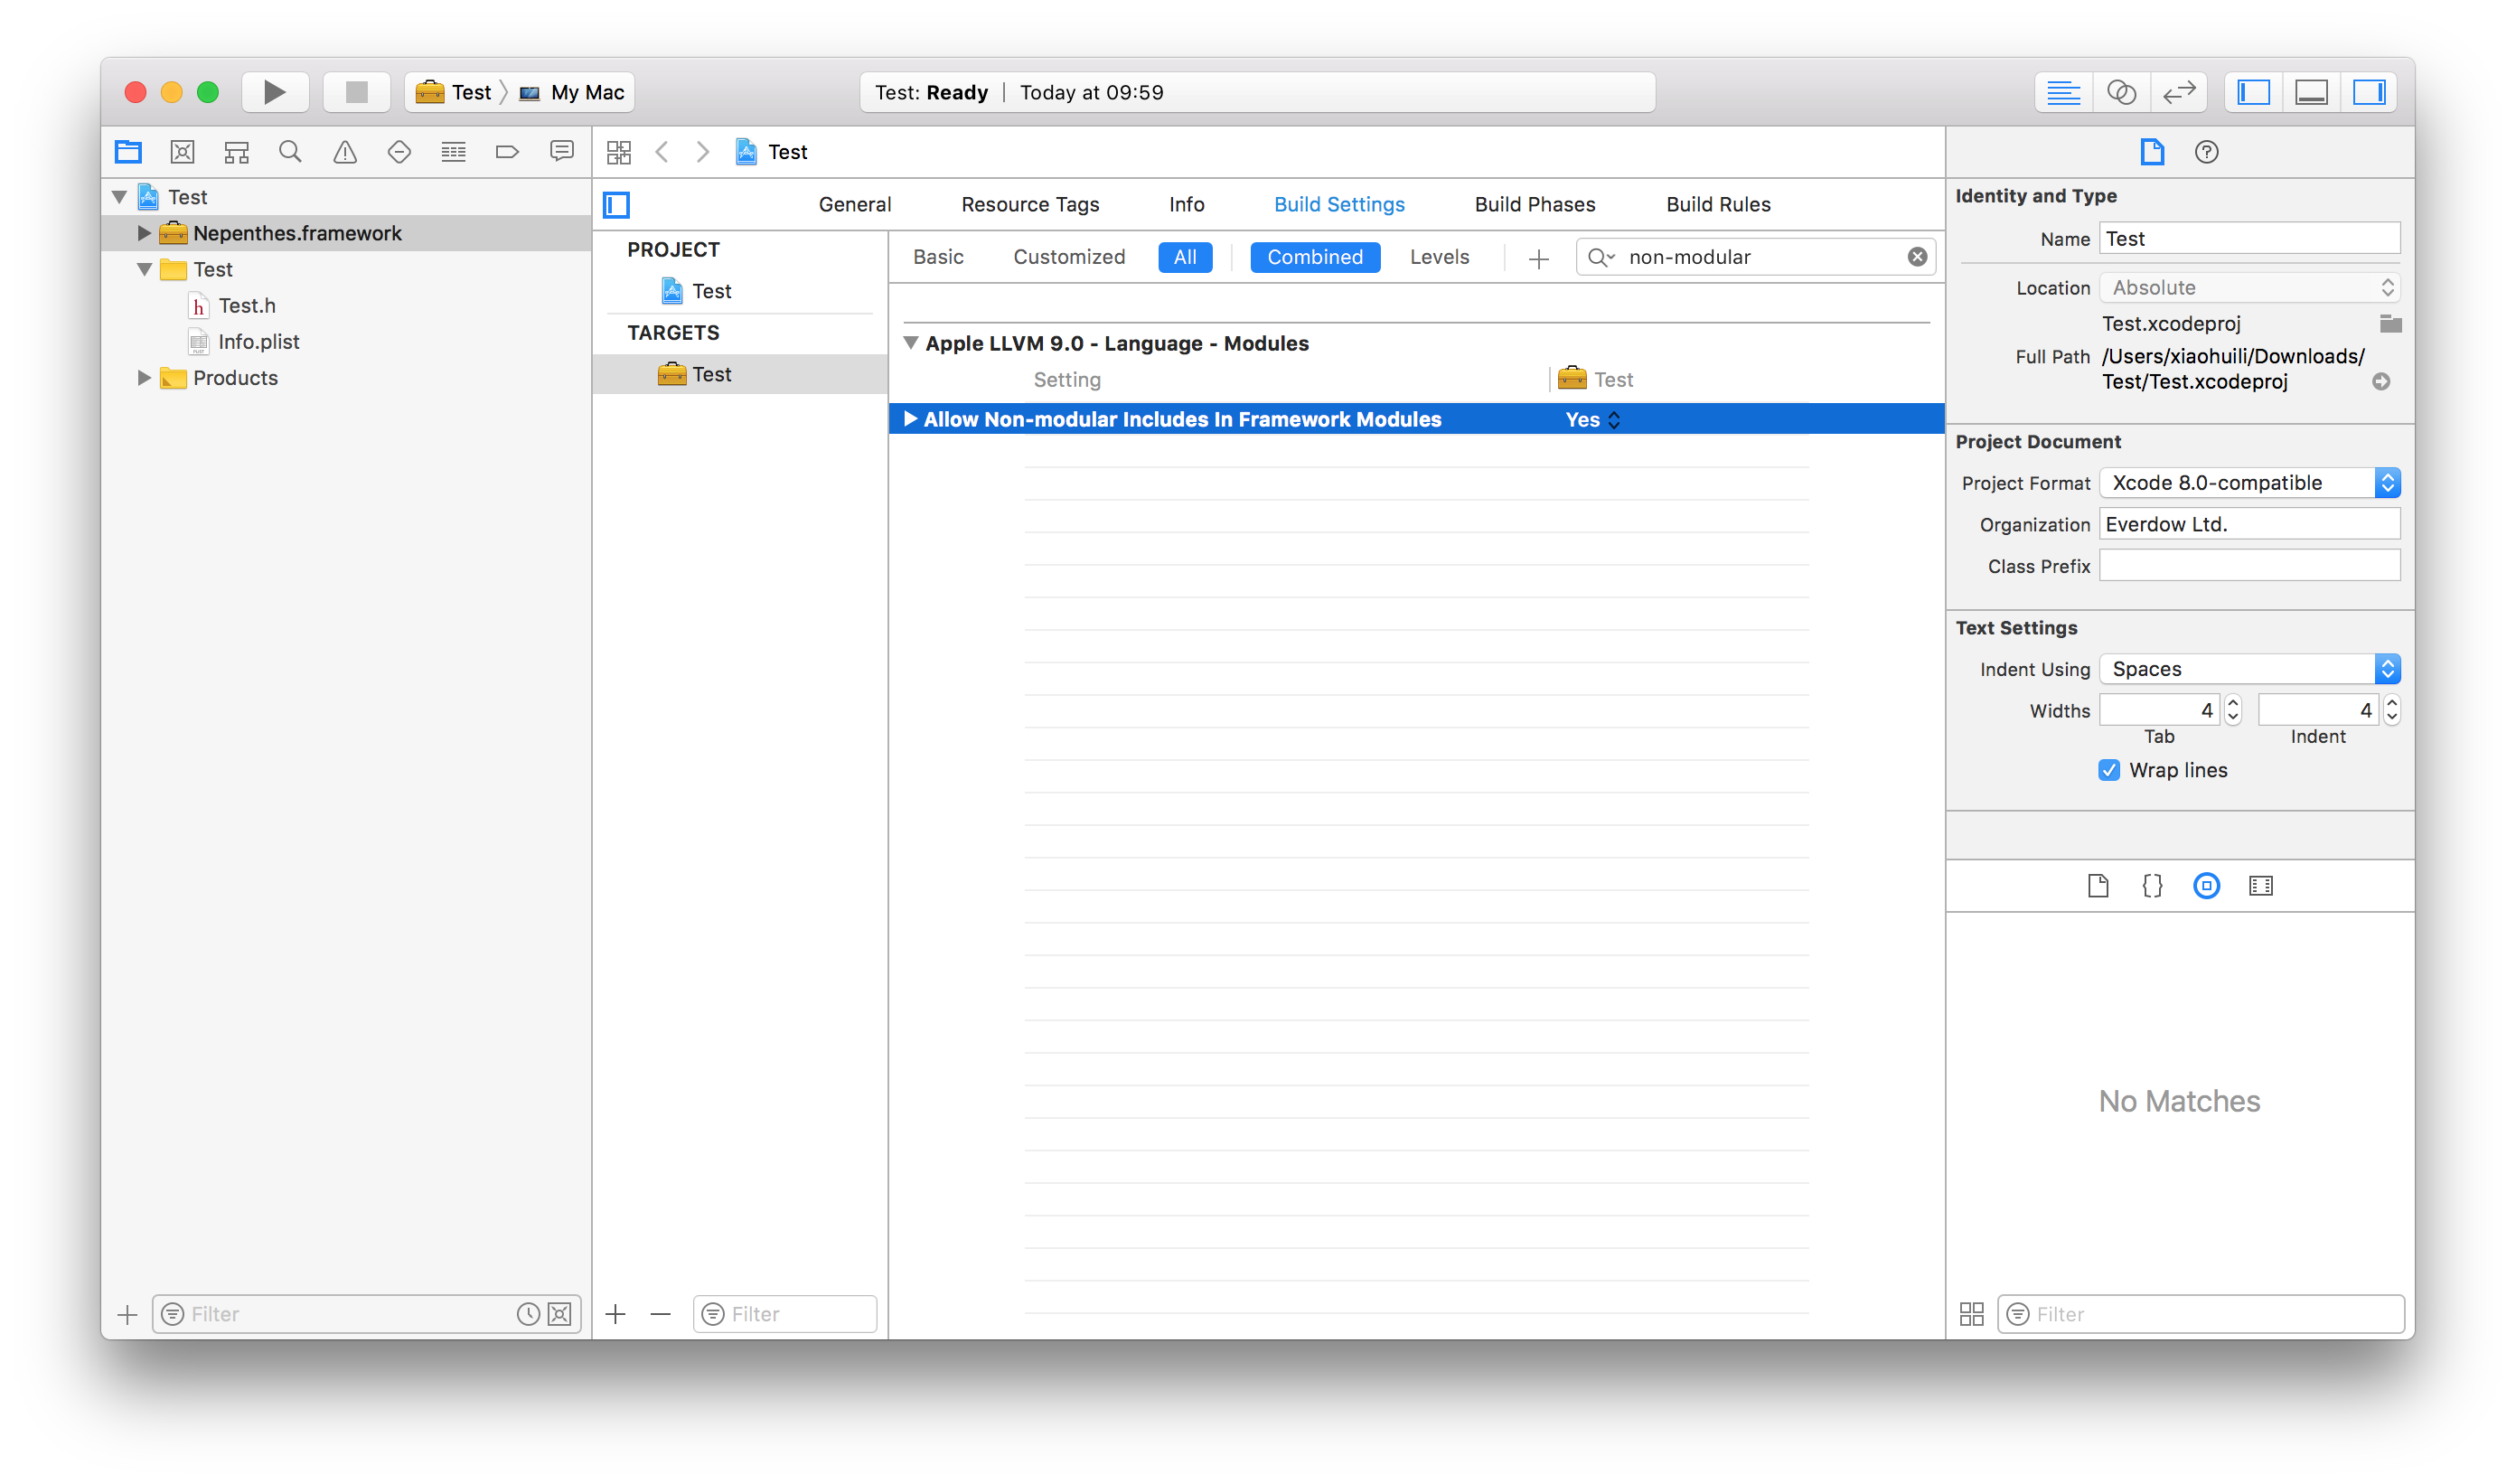This screenshot has width=2516, height=1484.
Task: Toggle the Wrap lines checkbox
Action: point(2109,770)
